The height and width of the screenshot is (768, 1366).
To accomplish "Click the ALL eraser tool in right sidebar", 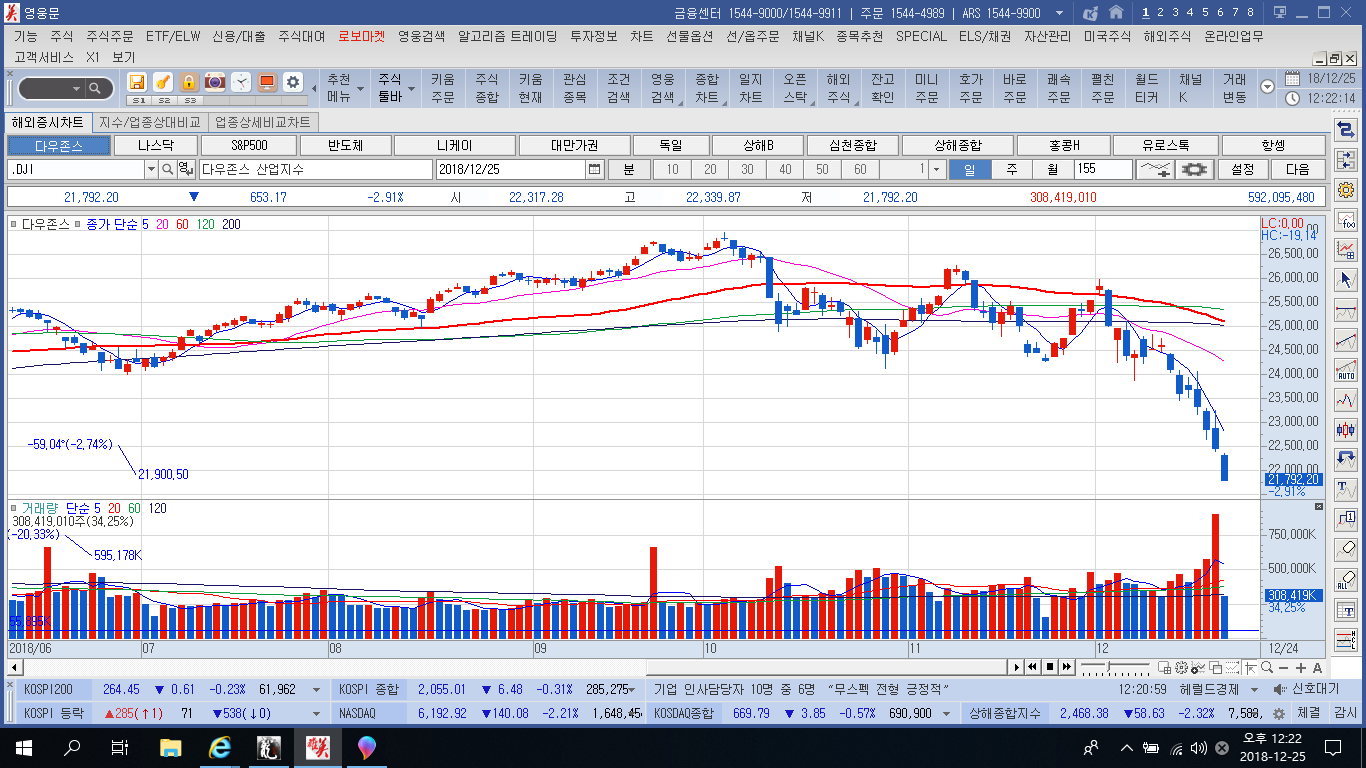I will click(x=1346, y=579).
